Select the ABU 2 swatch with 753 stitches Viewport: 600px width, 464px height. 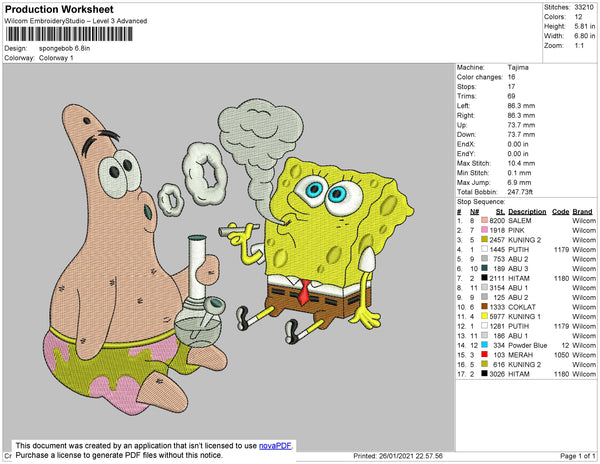click(484, 259)
